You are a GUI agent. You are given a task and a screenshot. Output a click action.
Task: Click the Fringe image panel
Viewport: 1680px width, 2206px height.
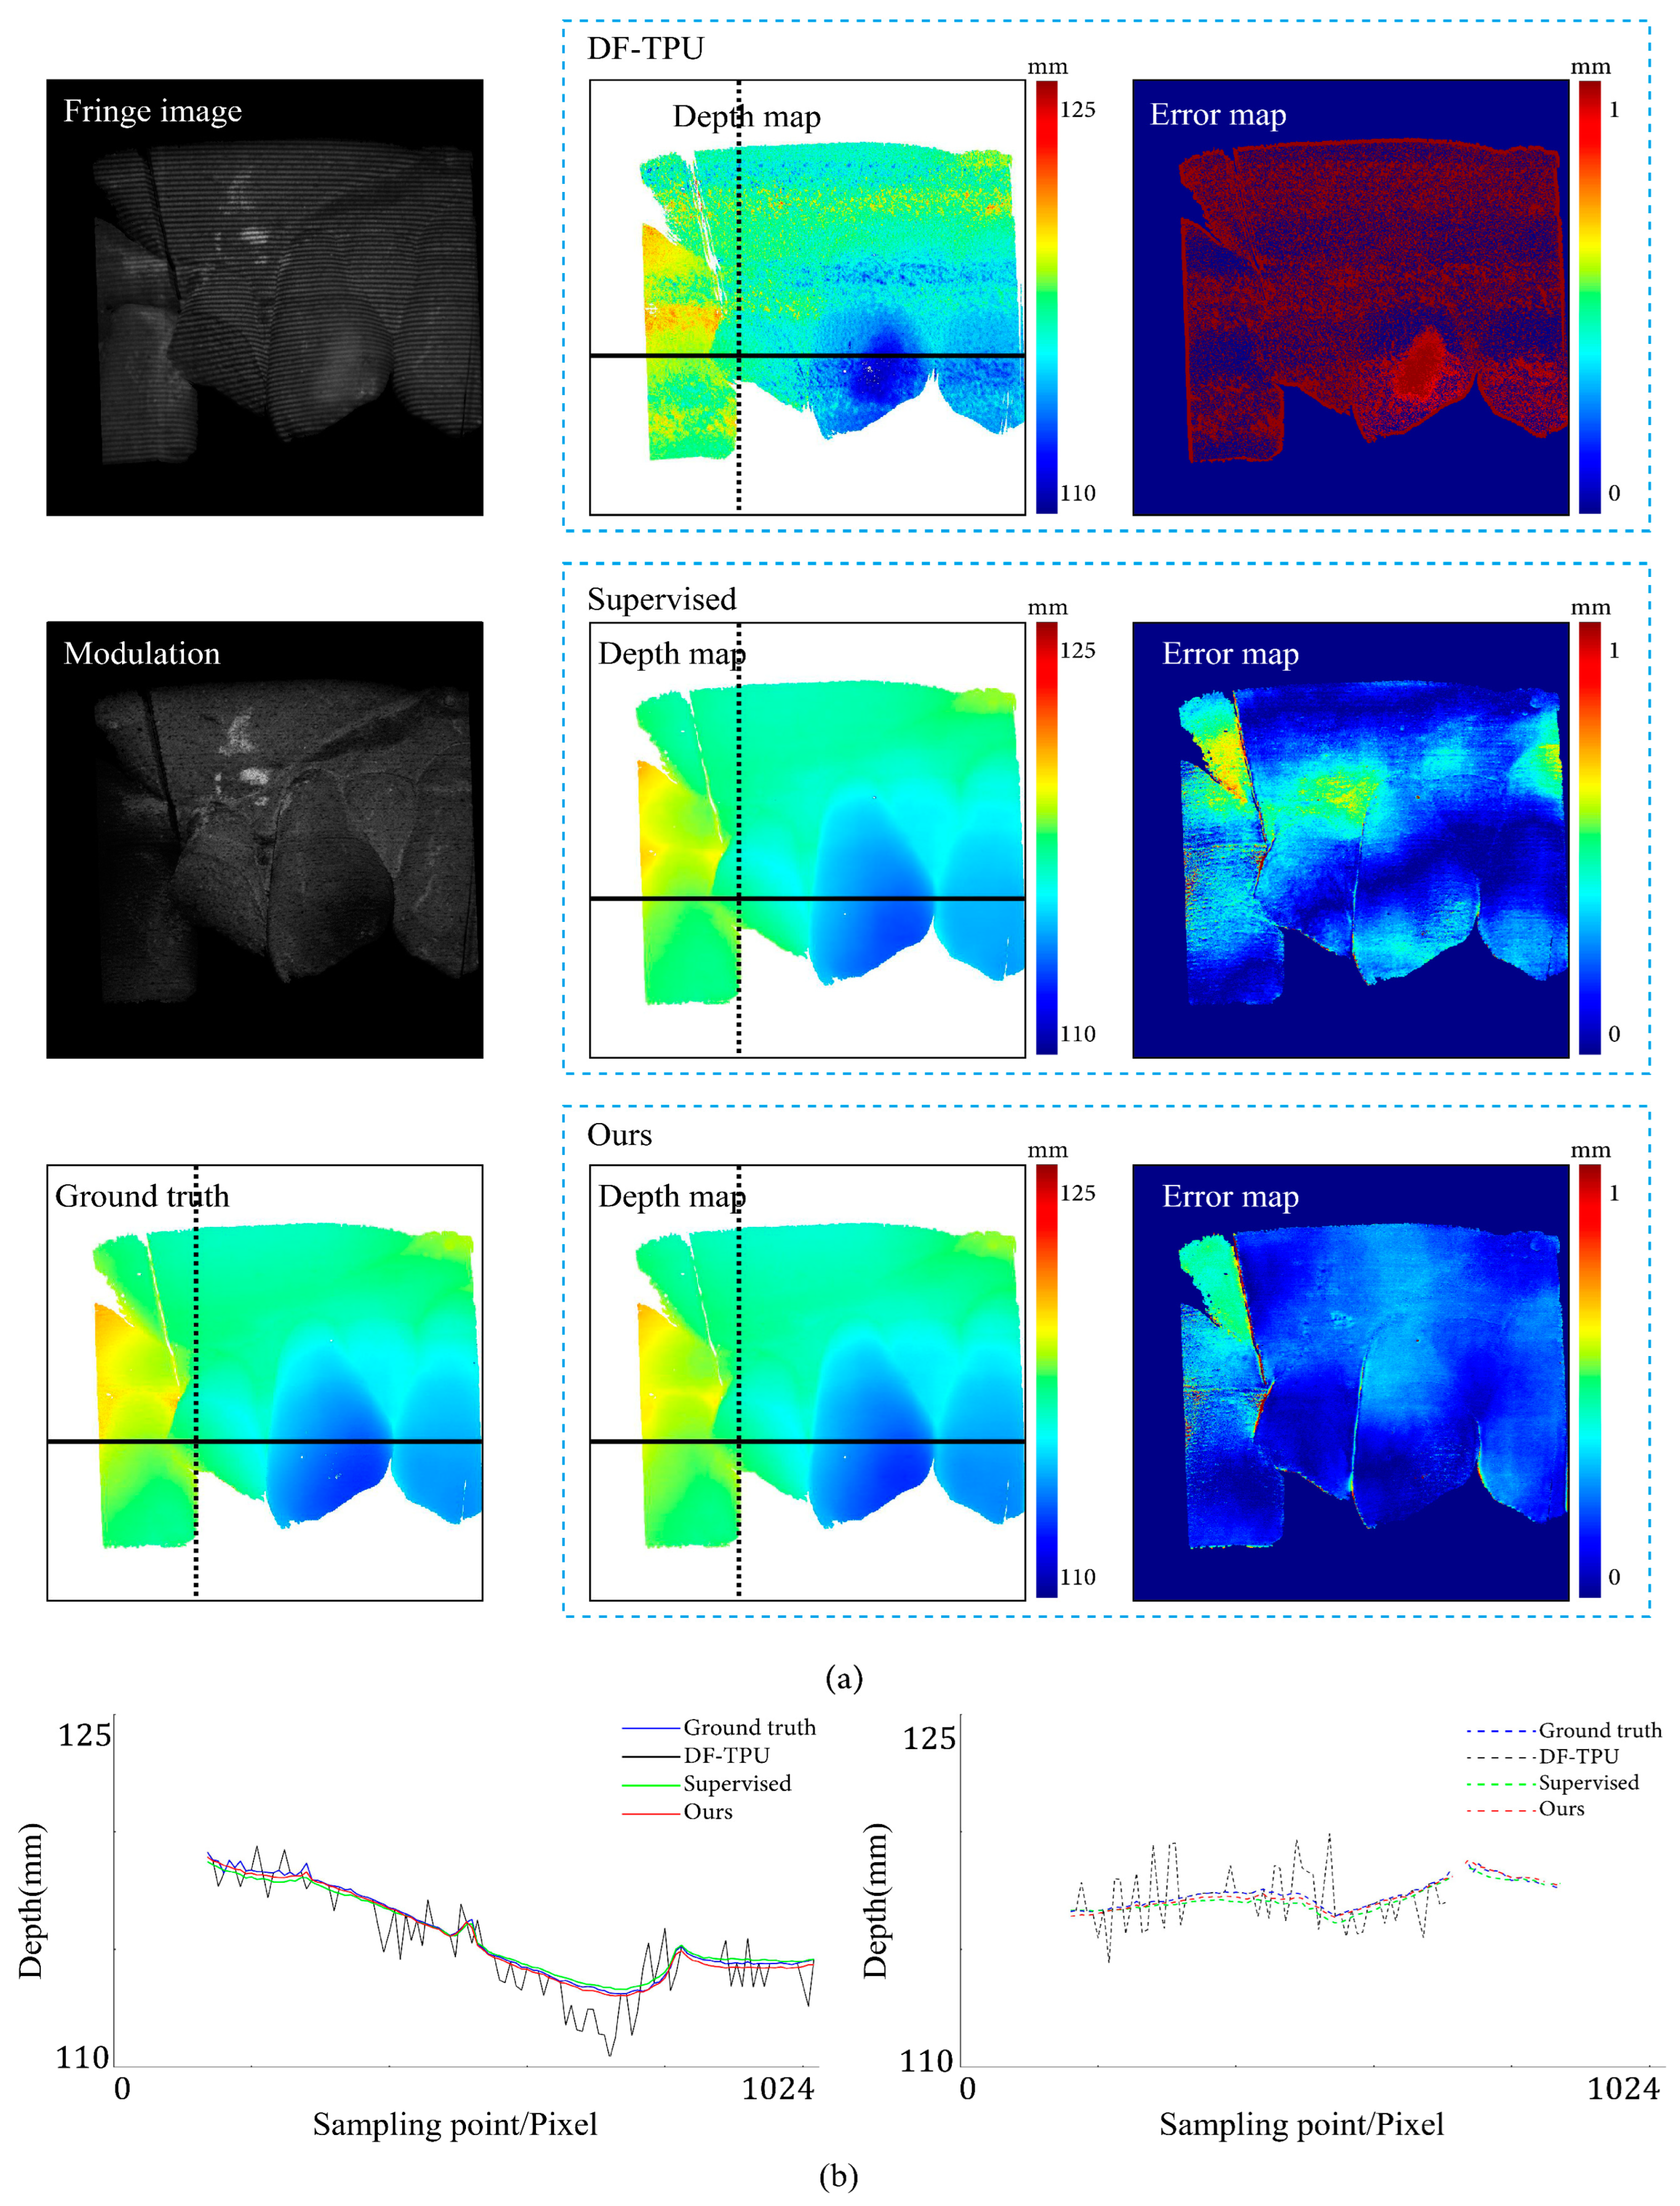[x=264, y=297]
